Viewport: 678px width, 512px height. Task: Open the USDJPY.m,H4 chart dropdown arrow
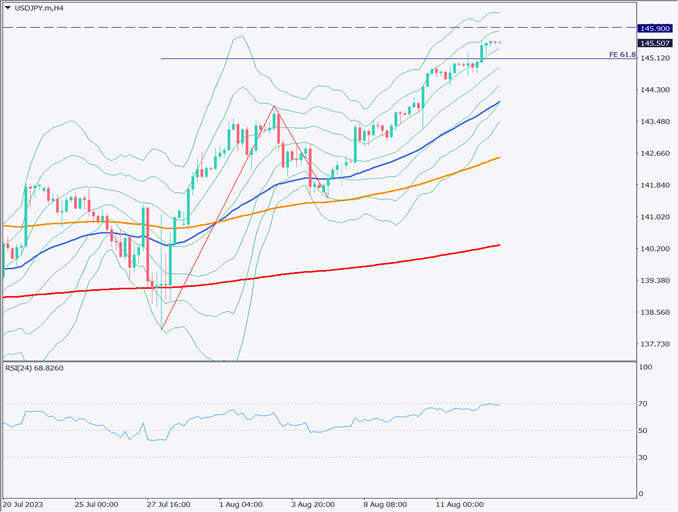click(x=8, y=8)
